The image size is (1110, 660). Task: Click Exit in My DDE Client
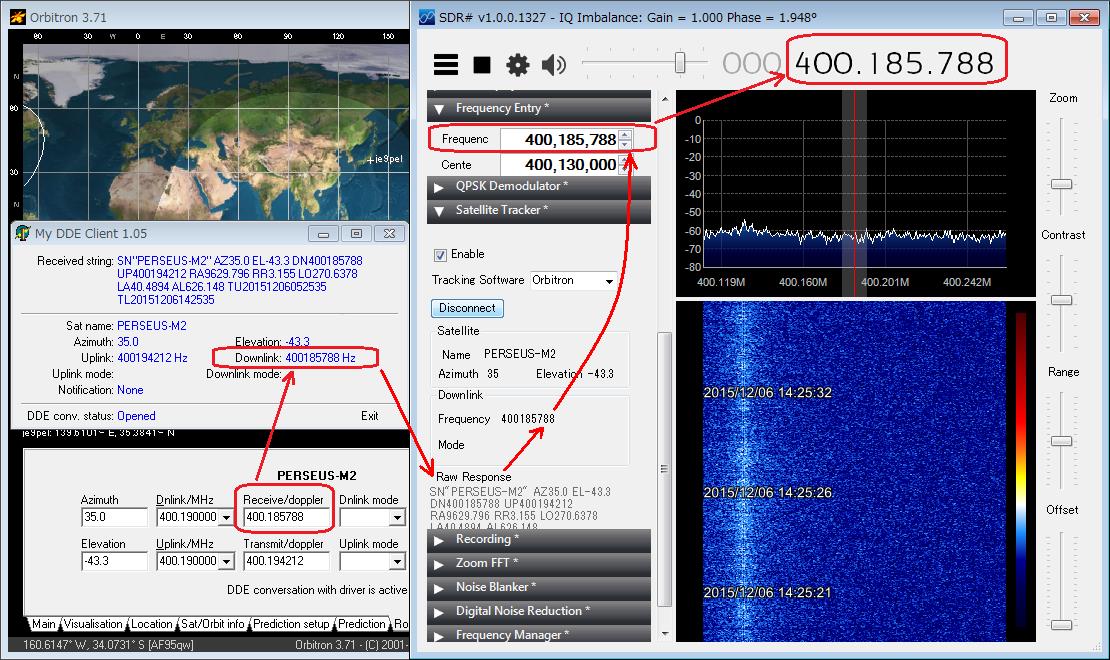coord(370,416)
